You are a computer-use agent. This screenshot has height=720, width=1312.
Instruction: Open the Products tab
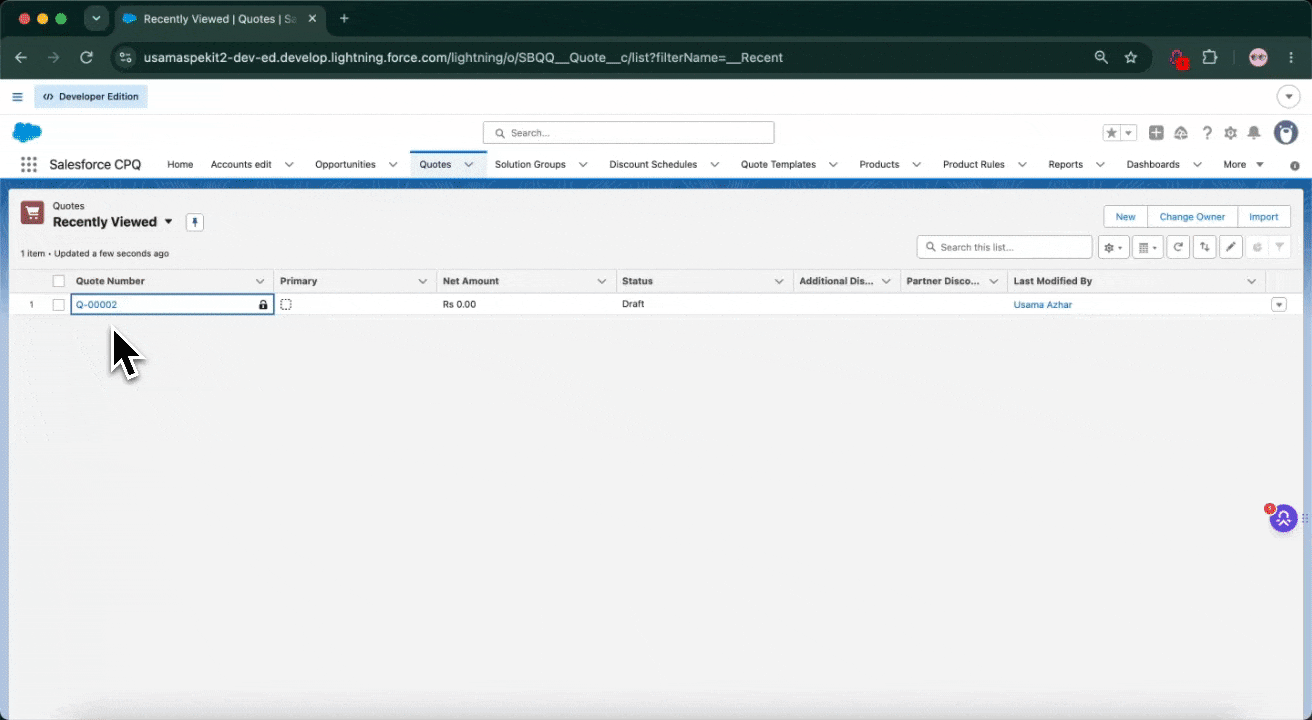[x=879, y=165]
